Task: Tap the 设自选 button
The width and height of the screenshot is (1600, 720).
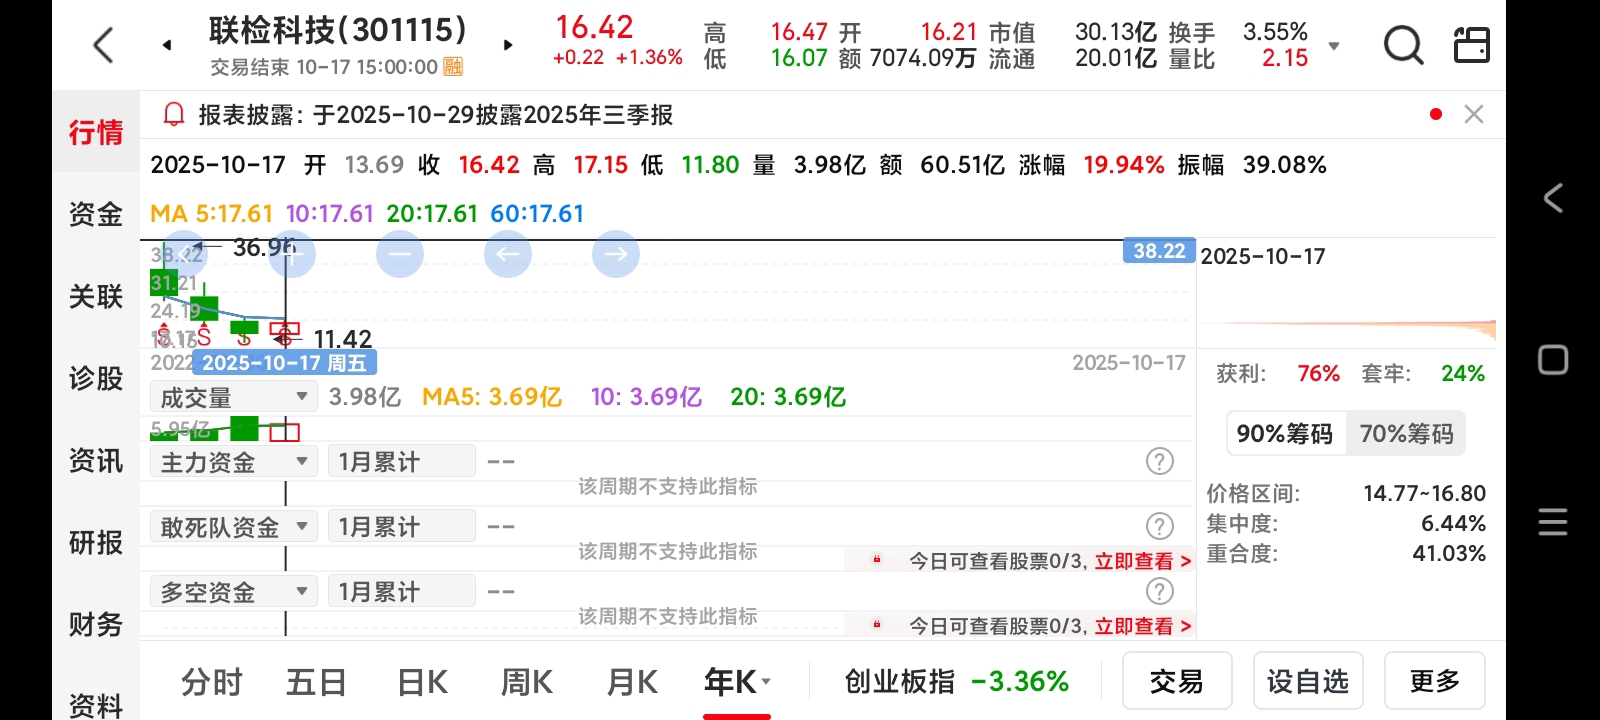Action: [x=1308, y=681]
